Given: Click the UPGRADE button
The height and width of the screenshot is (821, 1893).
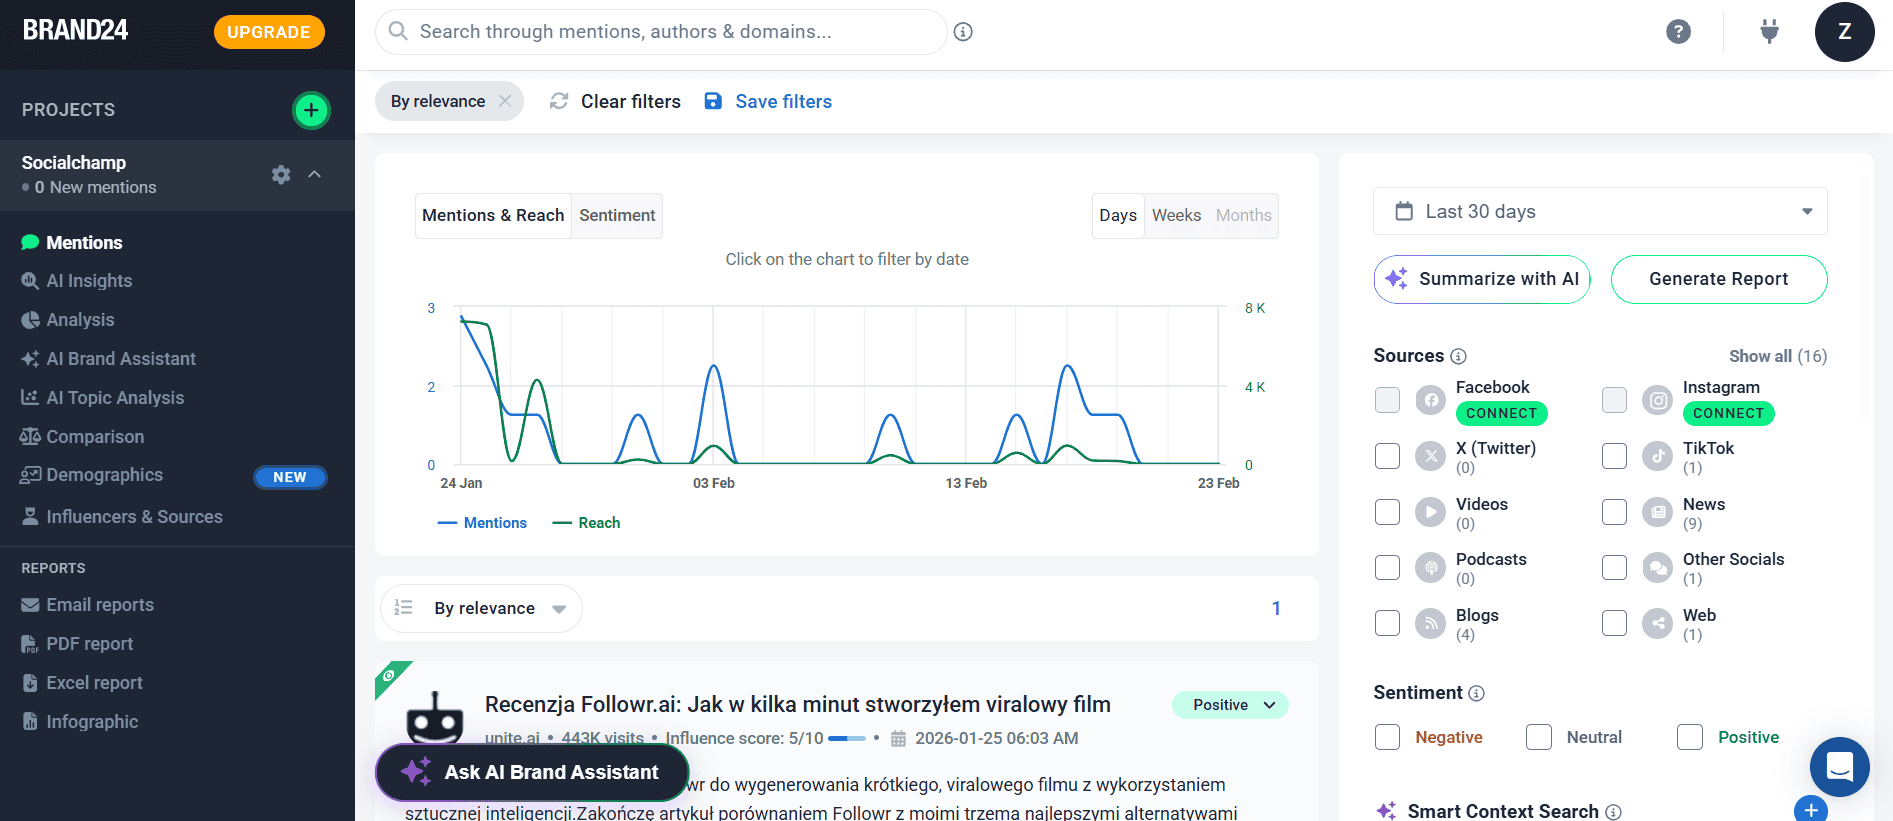Looking at the screenshot, I should coord(269,32).
